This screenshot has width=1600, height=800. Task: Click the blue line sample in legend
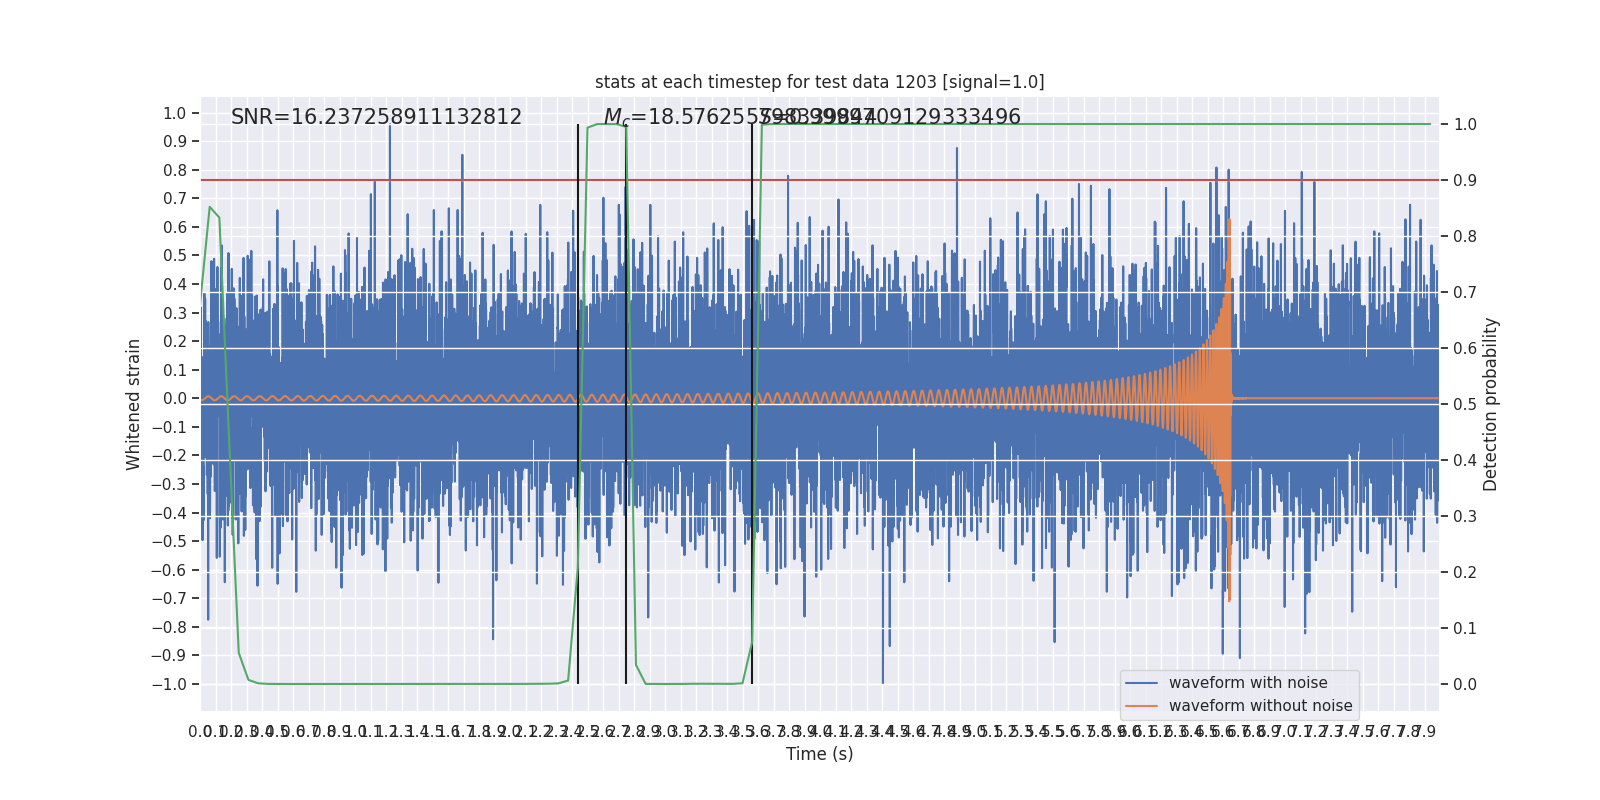1142,683
